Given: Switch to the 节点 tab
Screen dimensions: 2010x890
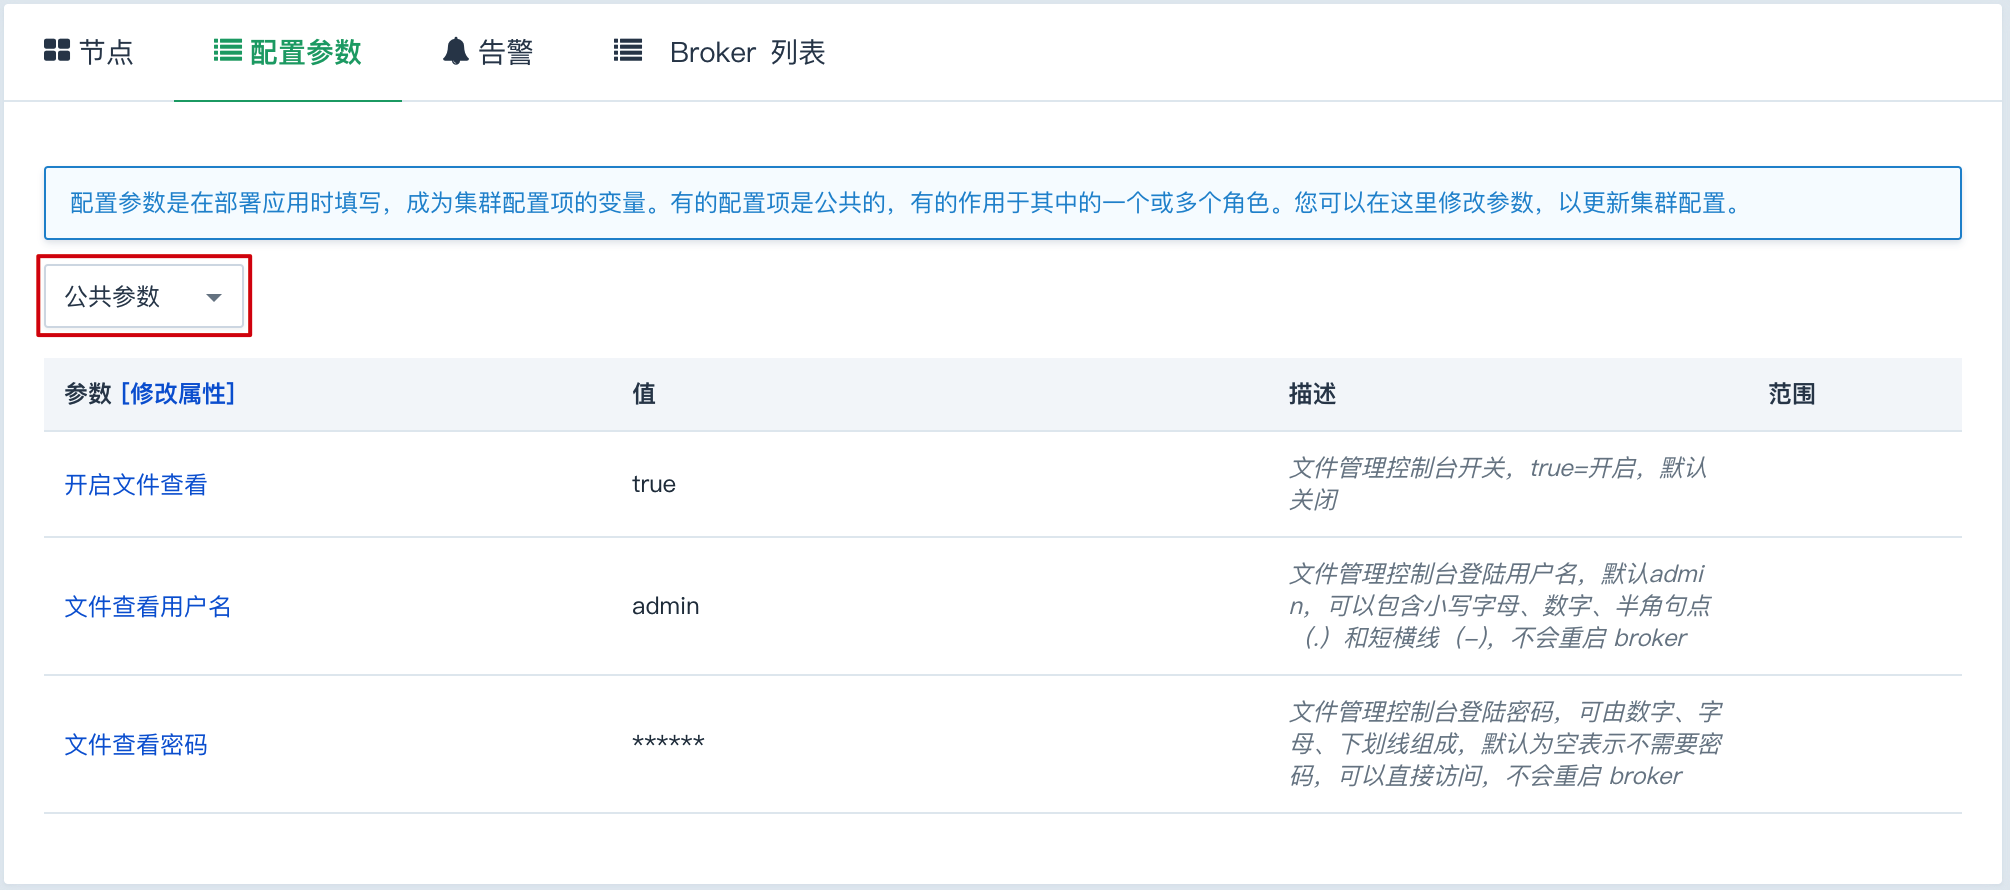Looking at the screenshot, I should tap(89, 52).
